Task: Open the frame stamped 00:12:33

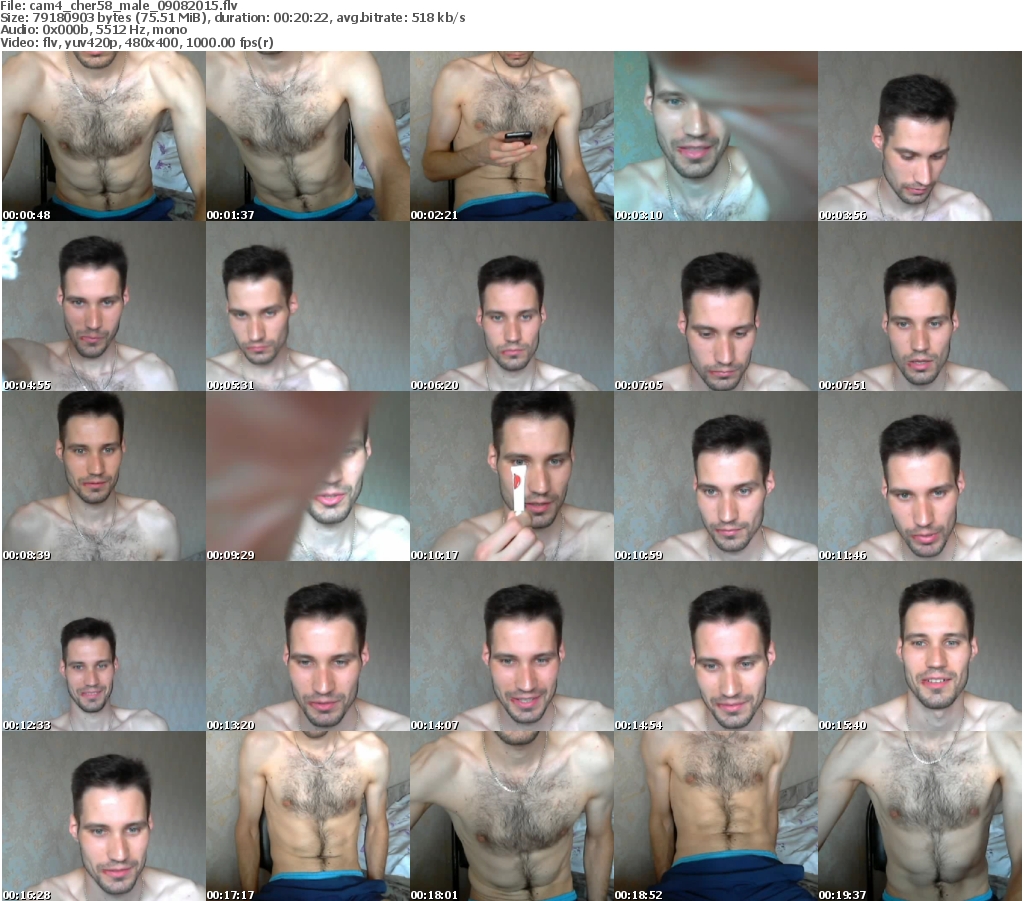Action: click(x=104, y=646)
